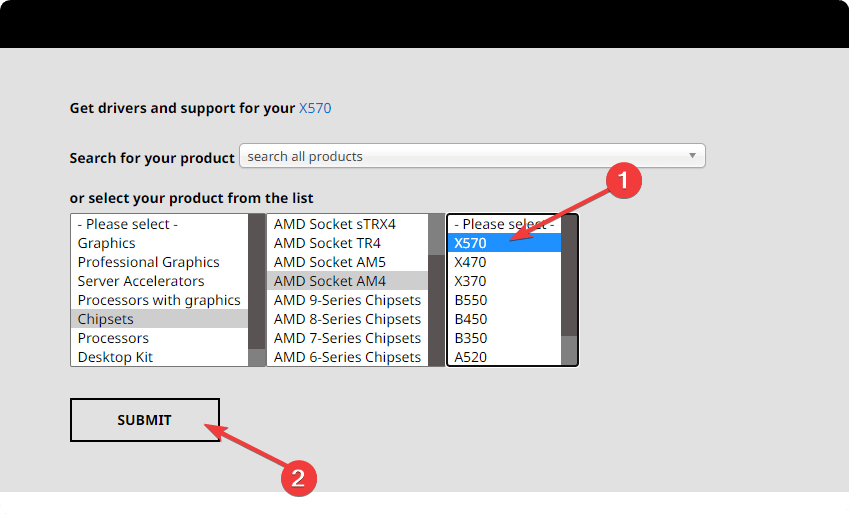This screenshot has height=515, width=849.
Task: Click the chipset list scrollbar
Action: point(569,290)
